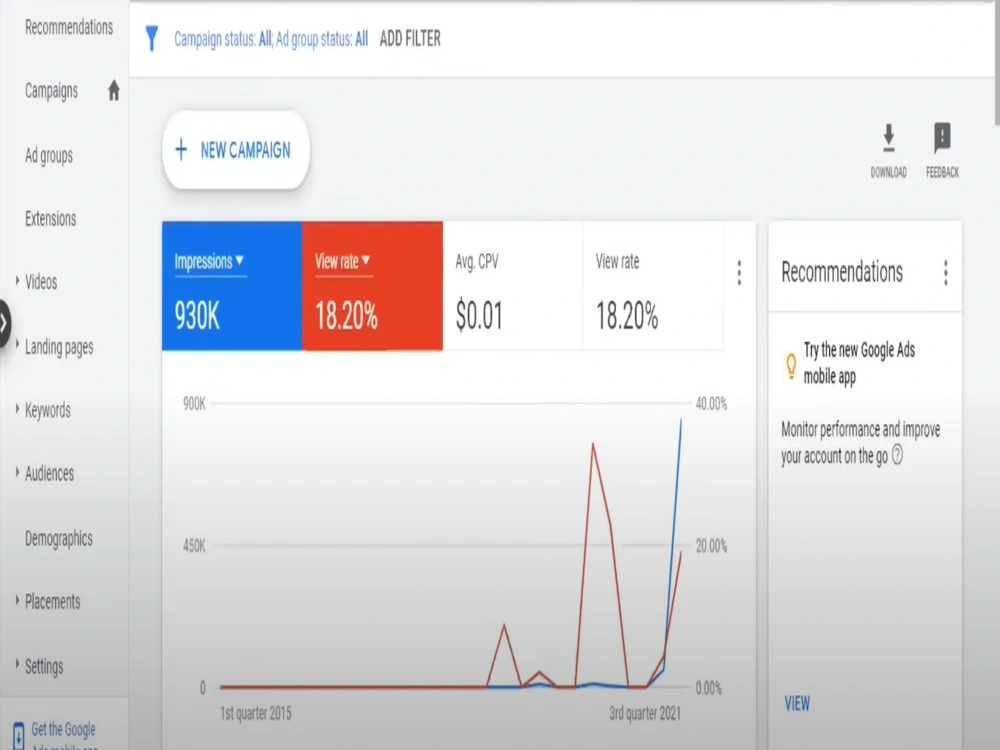Expand the side panel arrow handle
Screen dimensions: 1000x750
[x=4, y=324]
